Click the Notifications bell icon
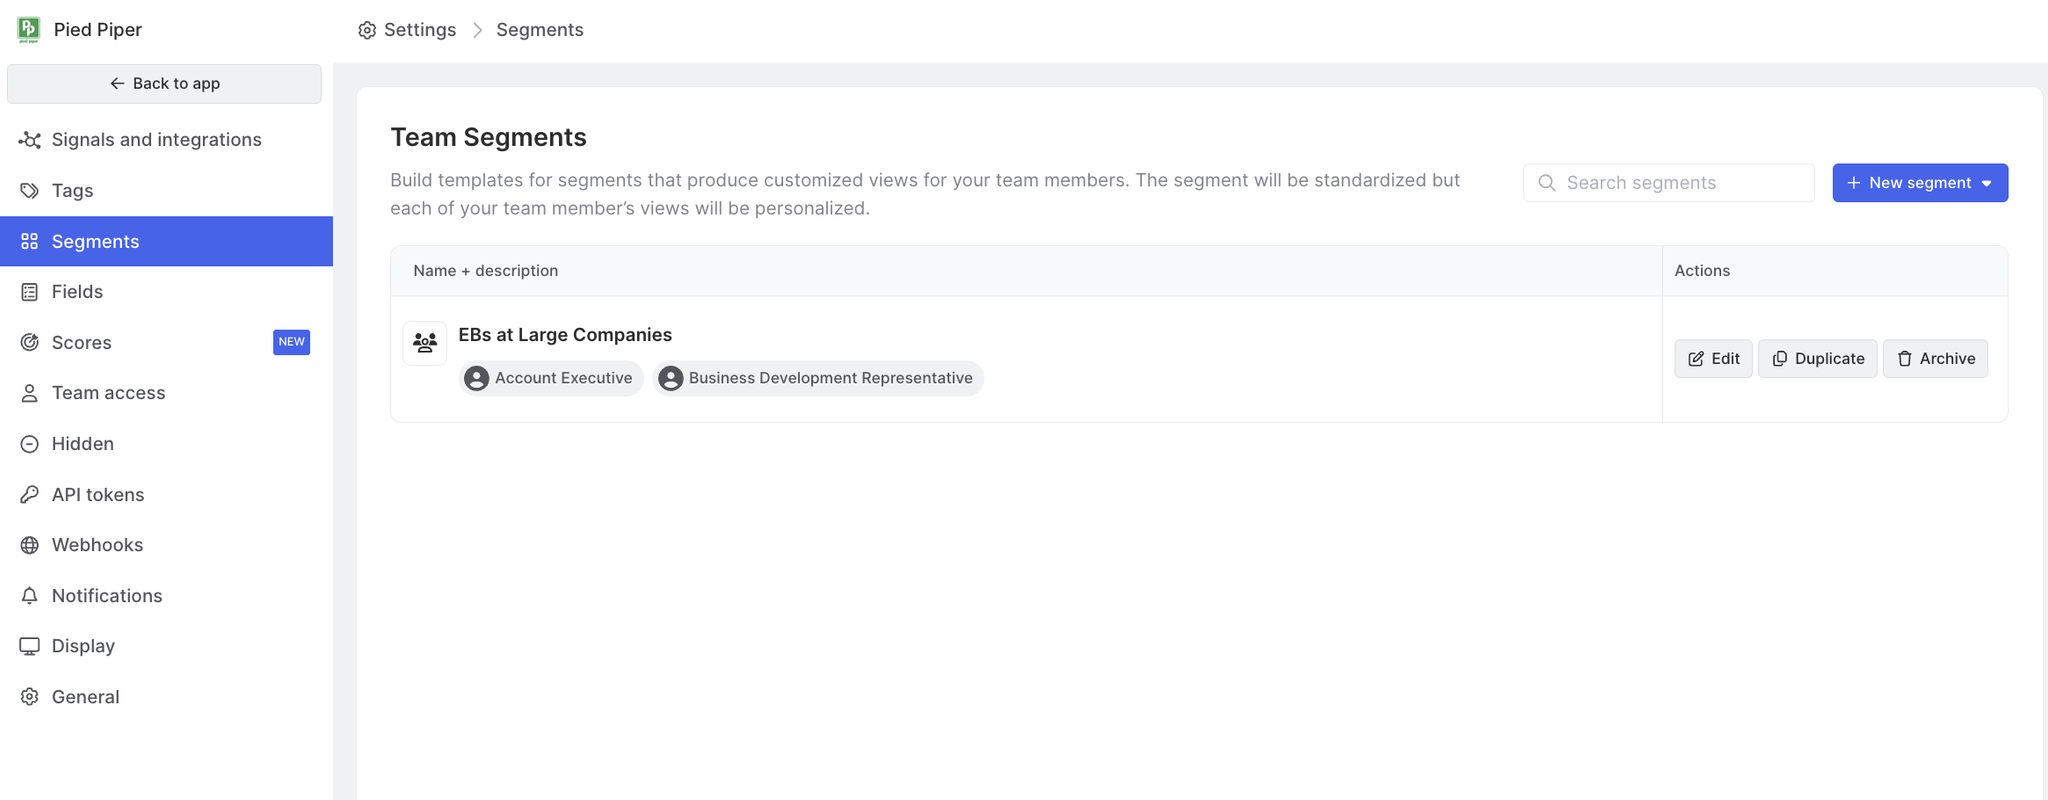Screen dimensions: 2048x800 30,596
